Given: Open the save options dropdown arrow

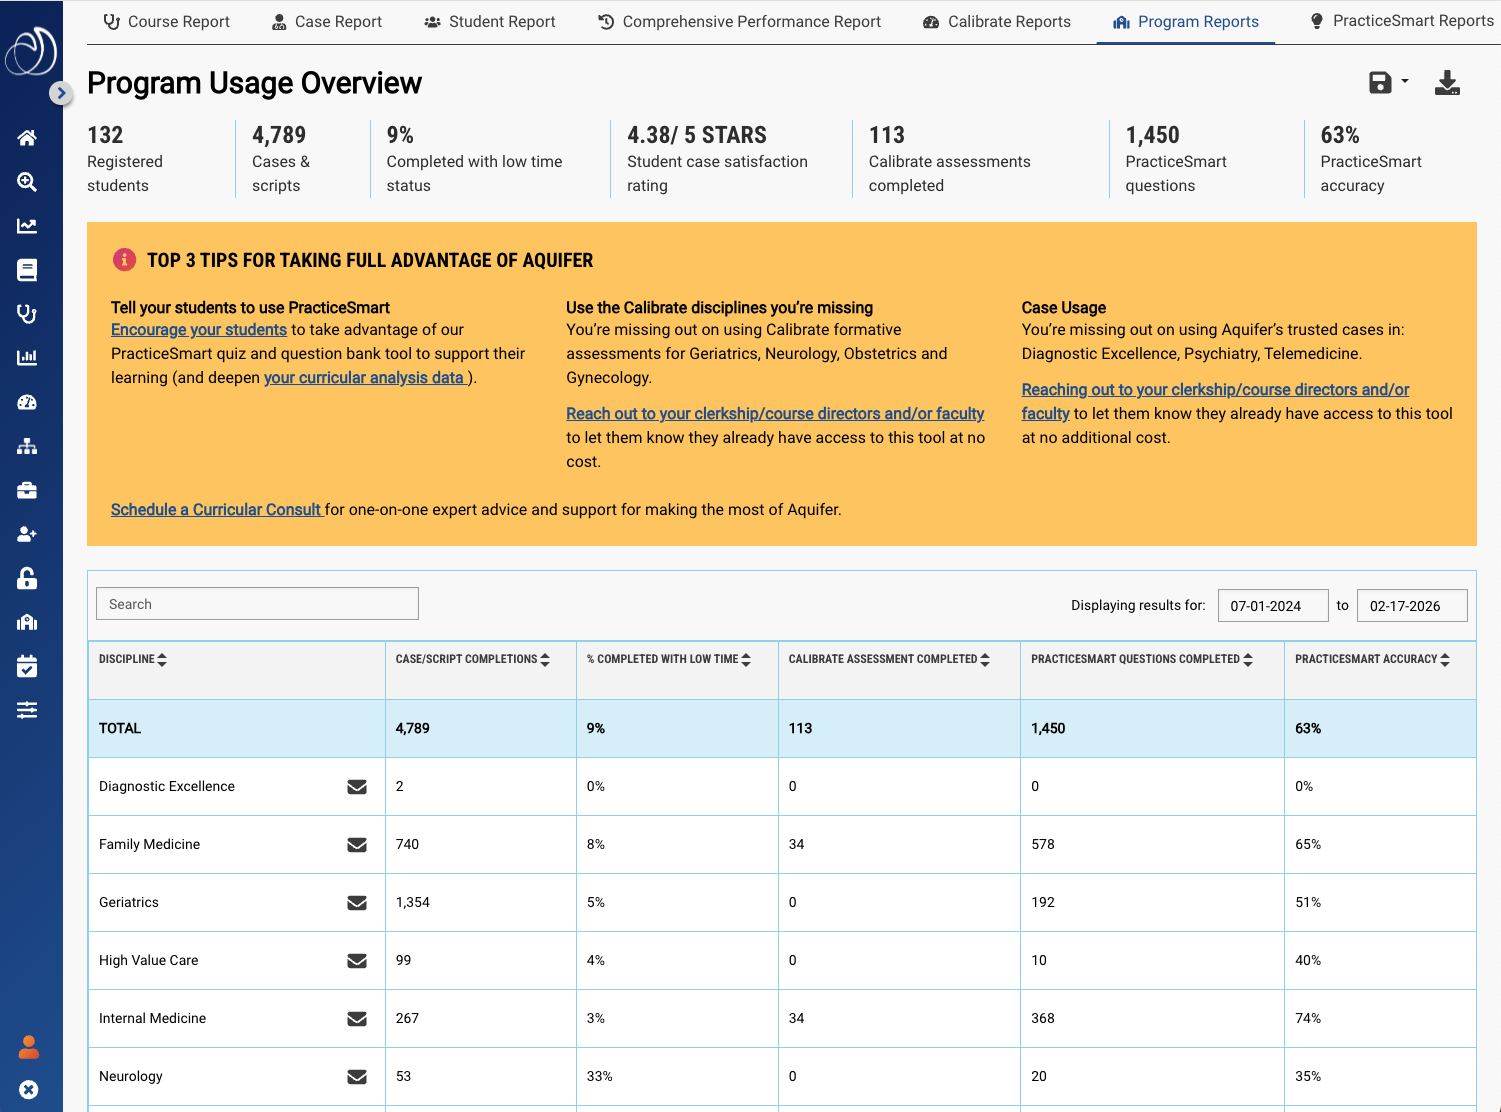Looking at the screenshot, I should [1403, 83].
